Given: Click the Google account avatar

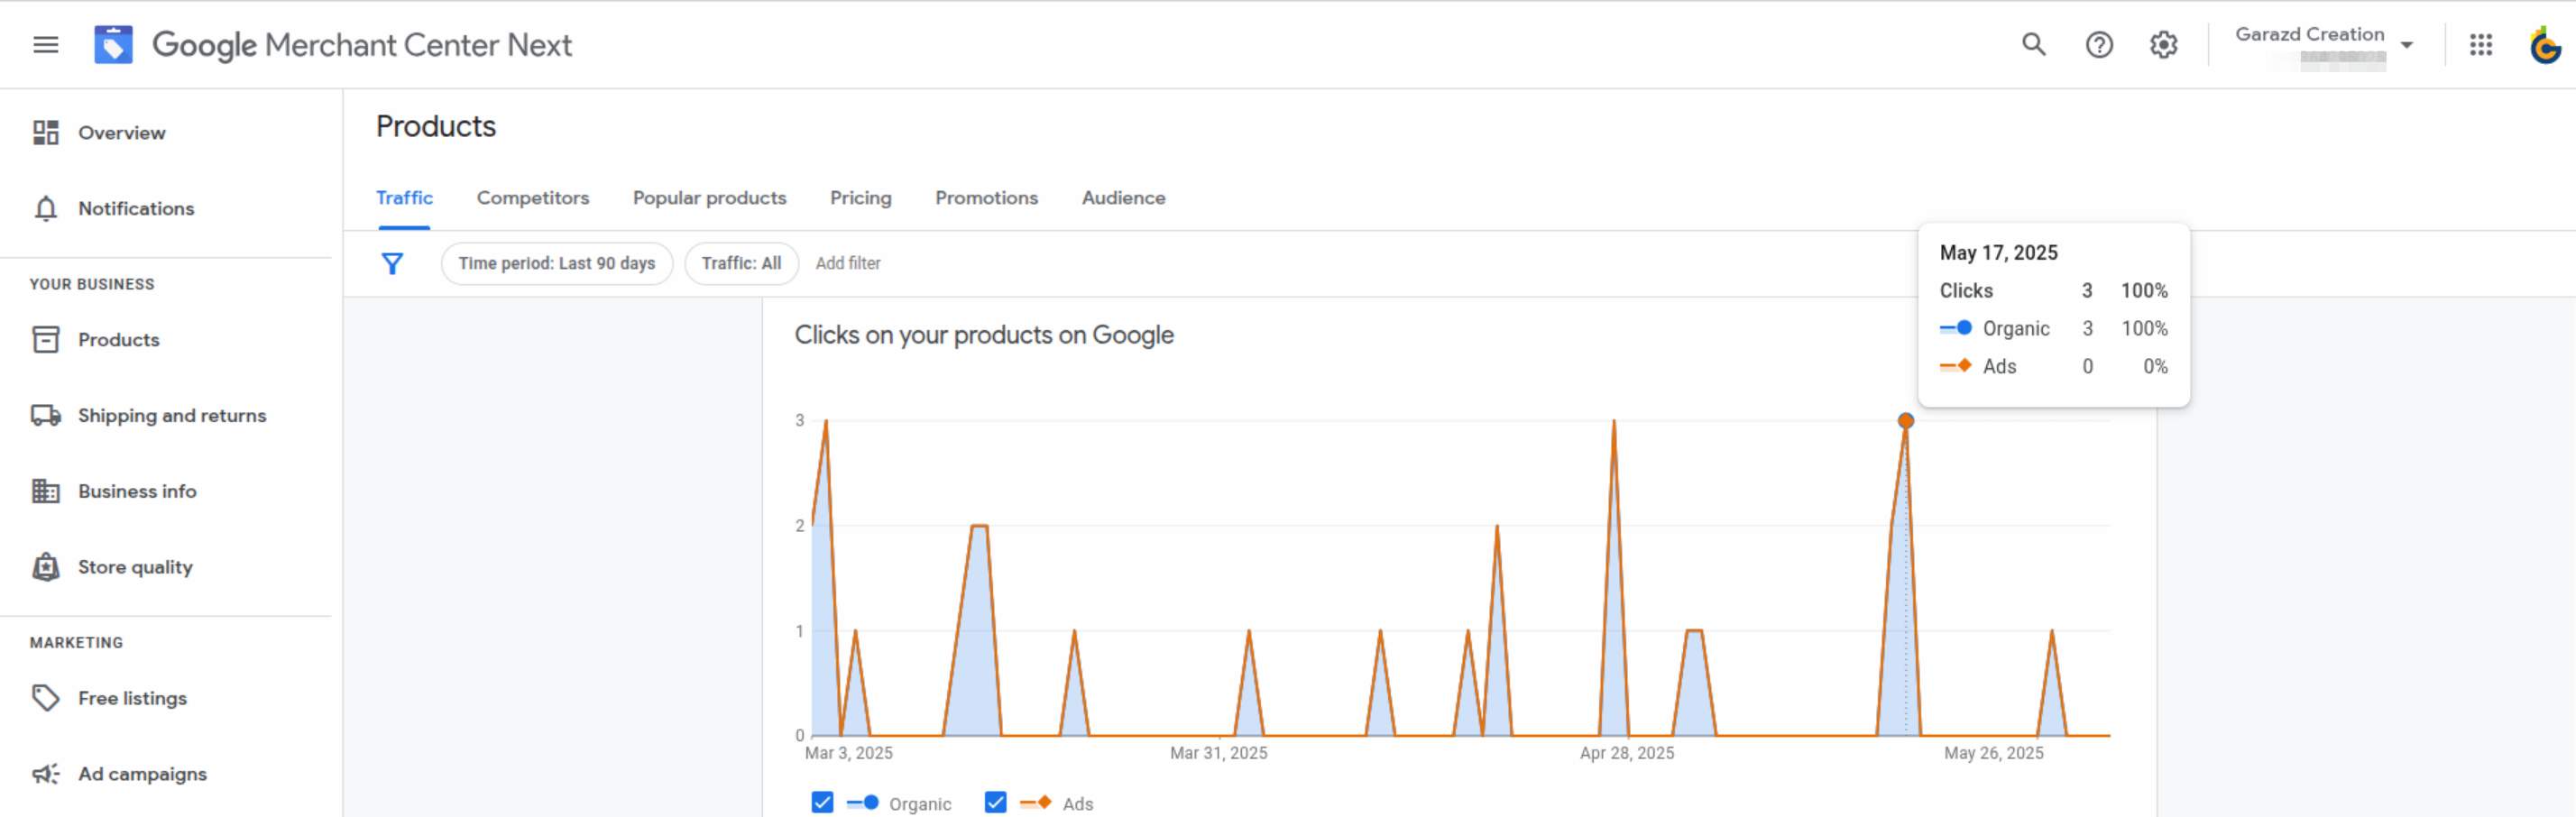Looking at the screenshot, I should (2544, 44).
